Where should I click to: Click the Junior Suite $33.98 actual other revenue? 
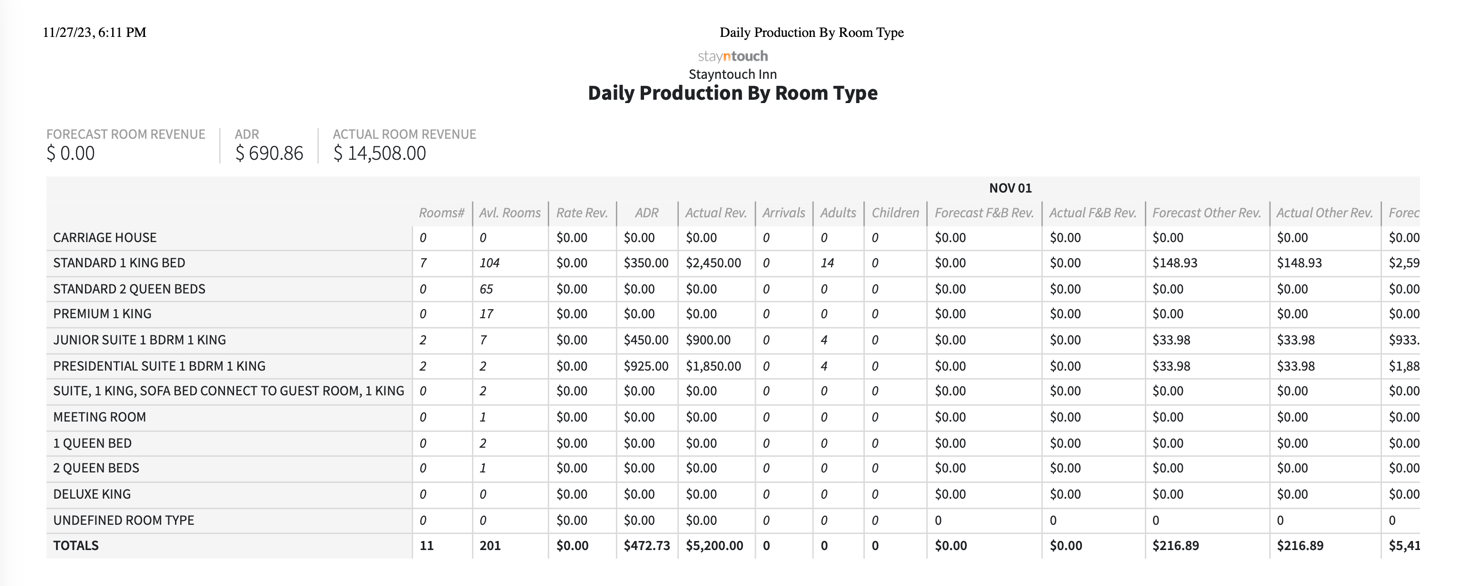click(x=1296, y=340)
